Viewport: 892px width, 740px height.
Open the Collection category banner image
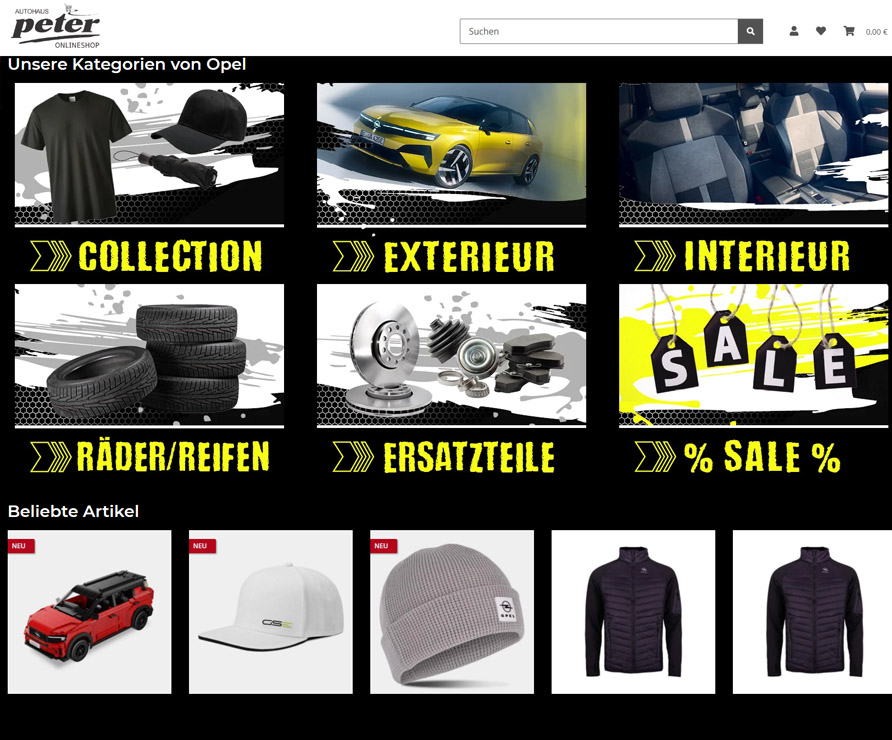tap(149, 155)
